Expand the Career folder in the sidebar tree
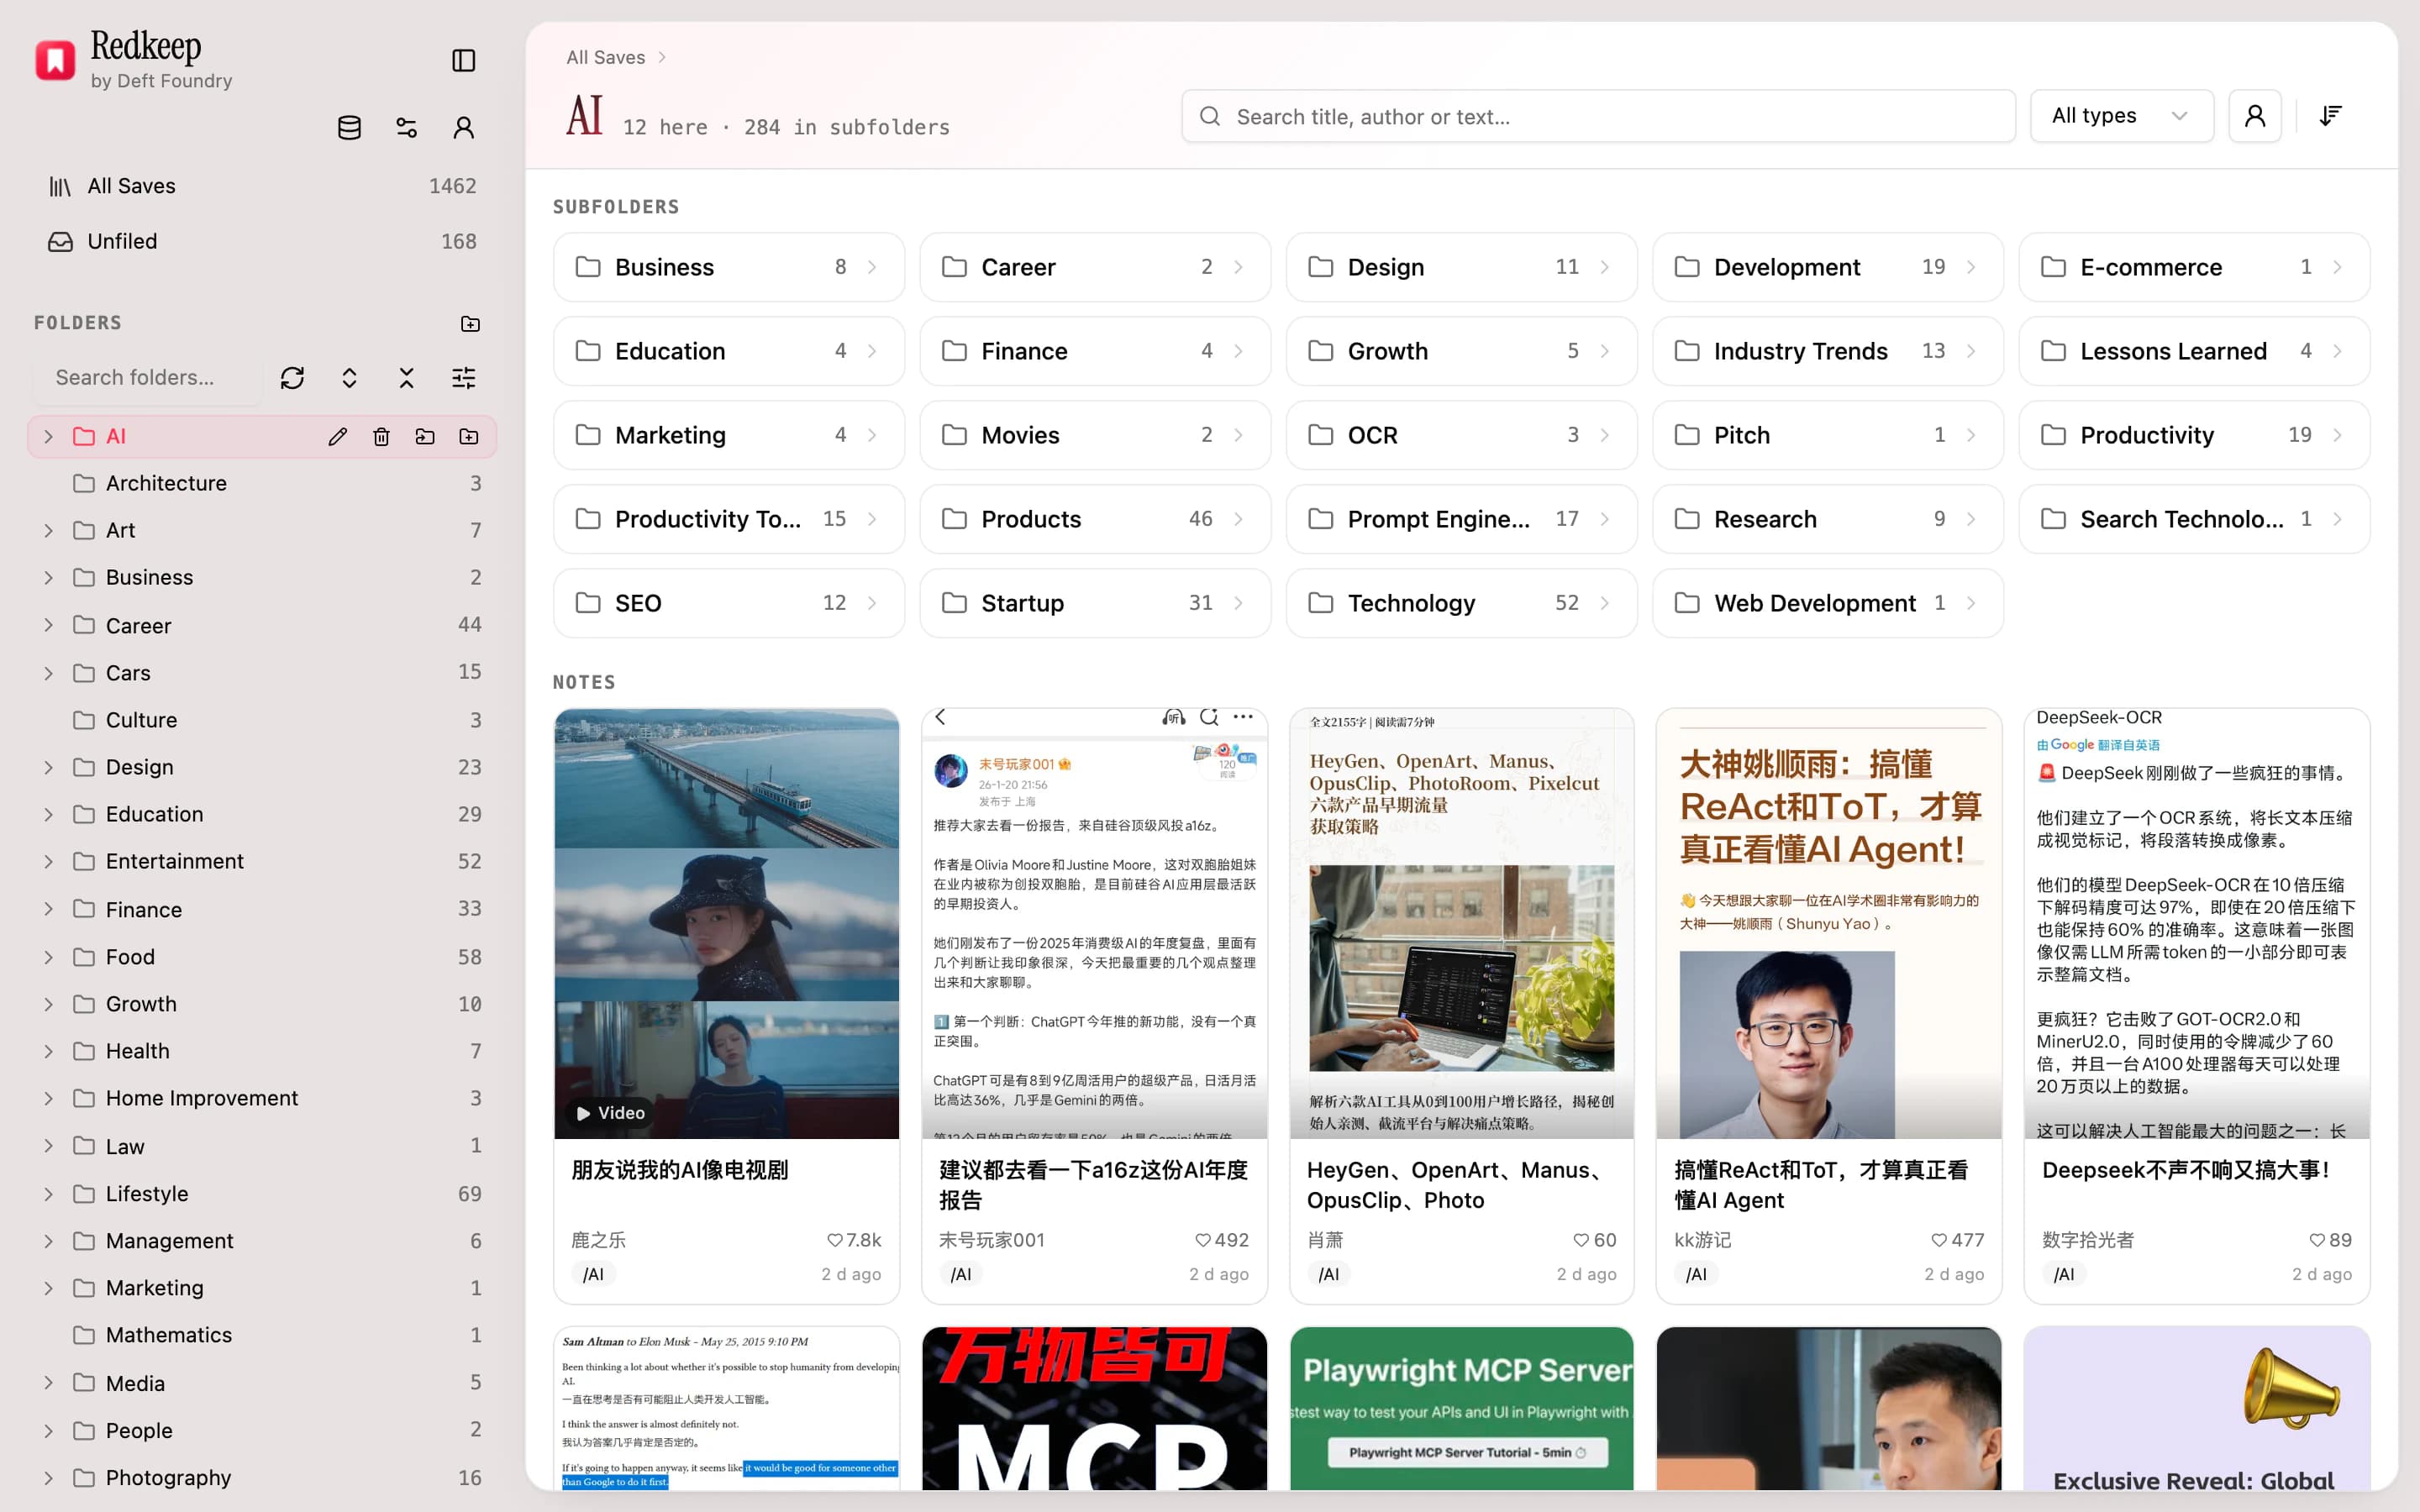The width and height of the screenshot is (2420, 1512). [x=48, y=625]
